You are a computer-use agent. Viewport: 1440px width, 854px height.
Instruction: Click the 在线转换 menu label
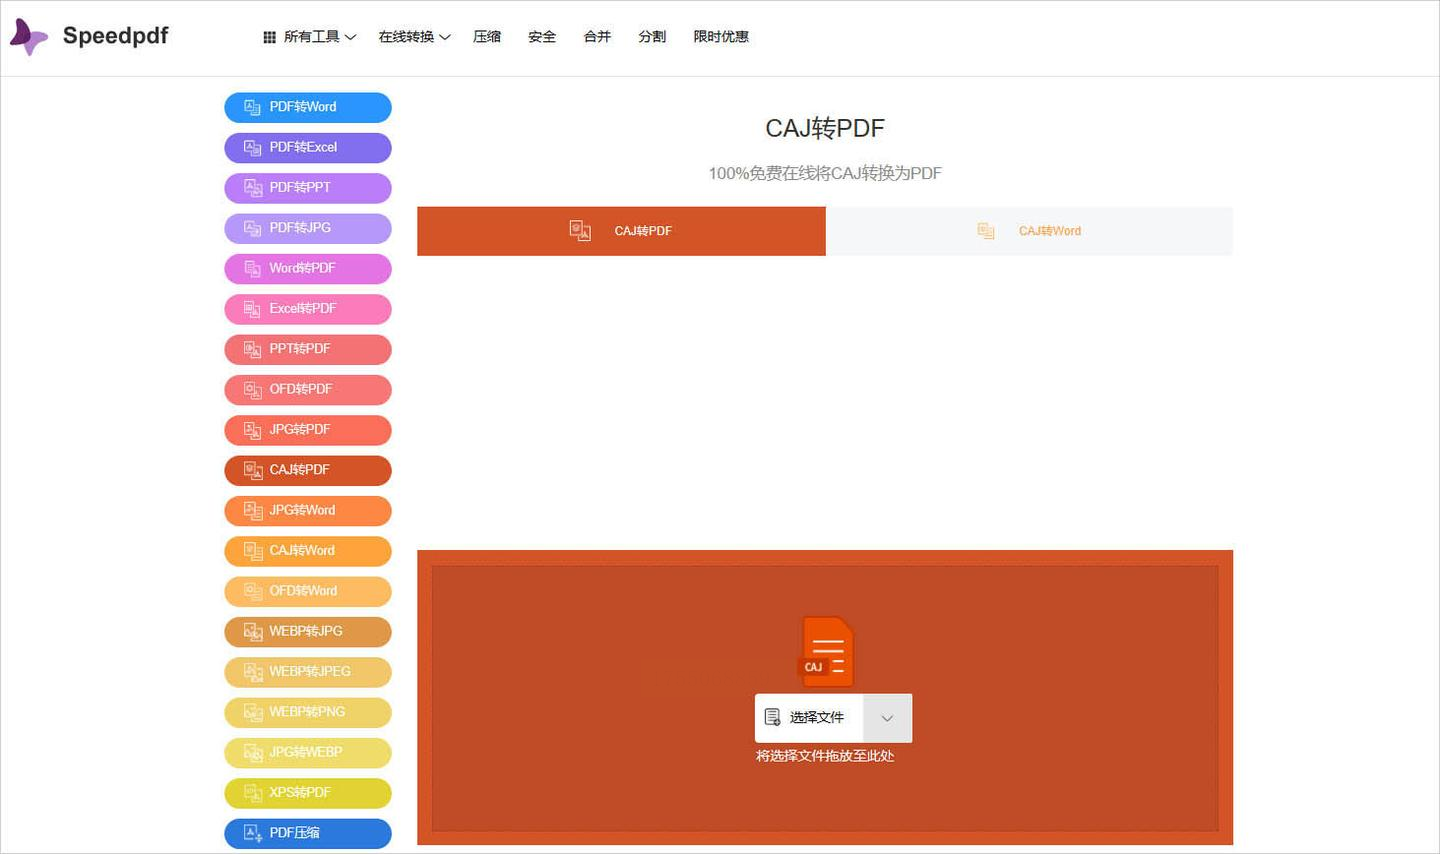[x=406, y=37]
